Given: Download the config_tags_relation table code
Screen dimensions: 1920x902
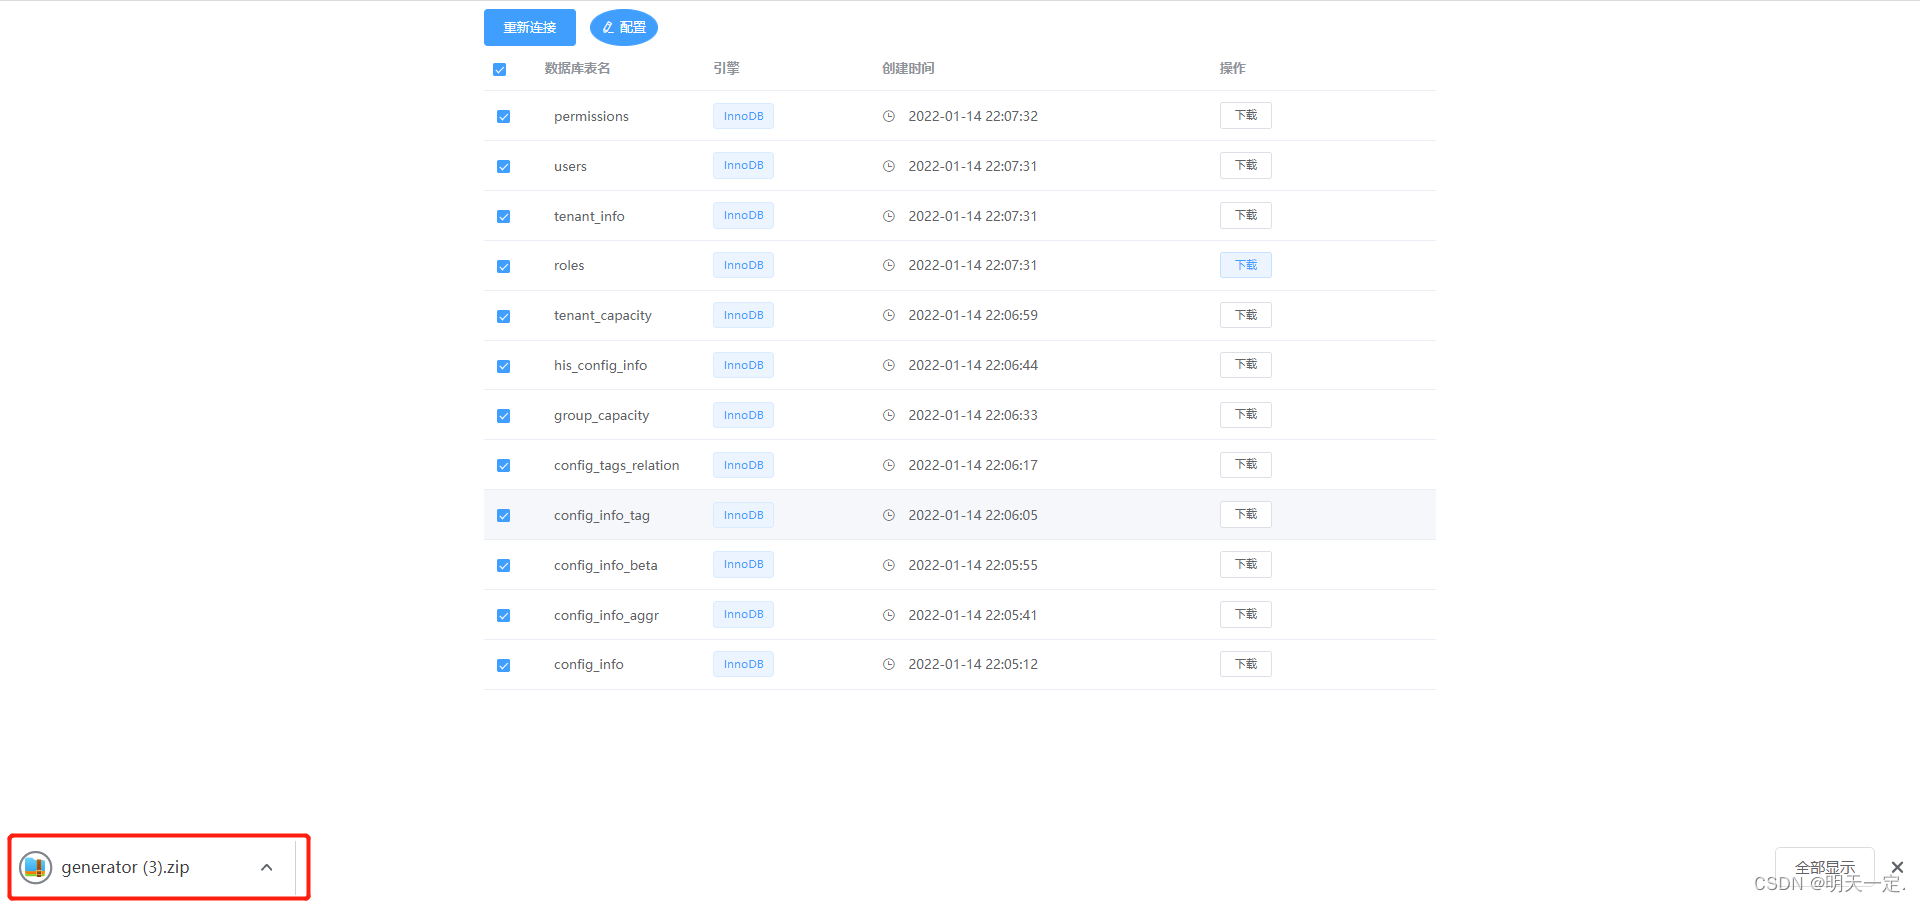Looking at the screenshot, I should [x=1246, y=464].
